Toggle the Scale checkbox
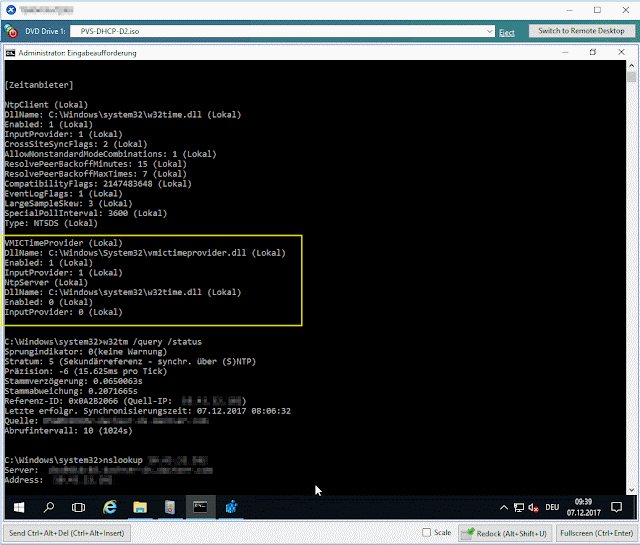640x545 pixels. pyautogui.click(x=427, y=532)
